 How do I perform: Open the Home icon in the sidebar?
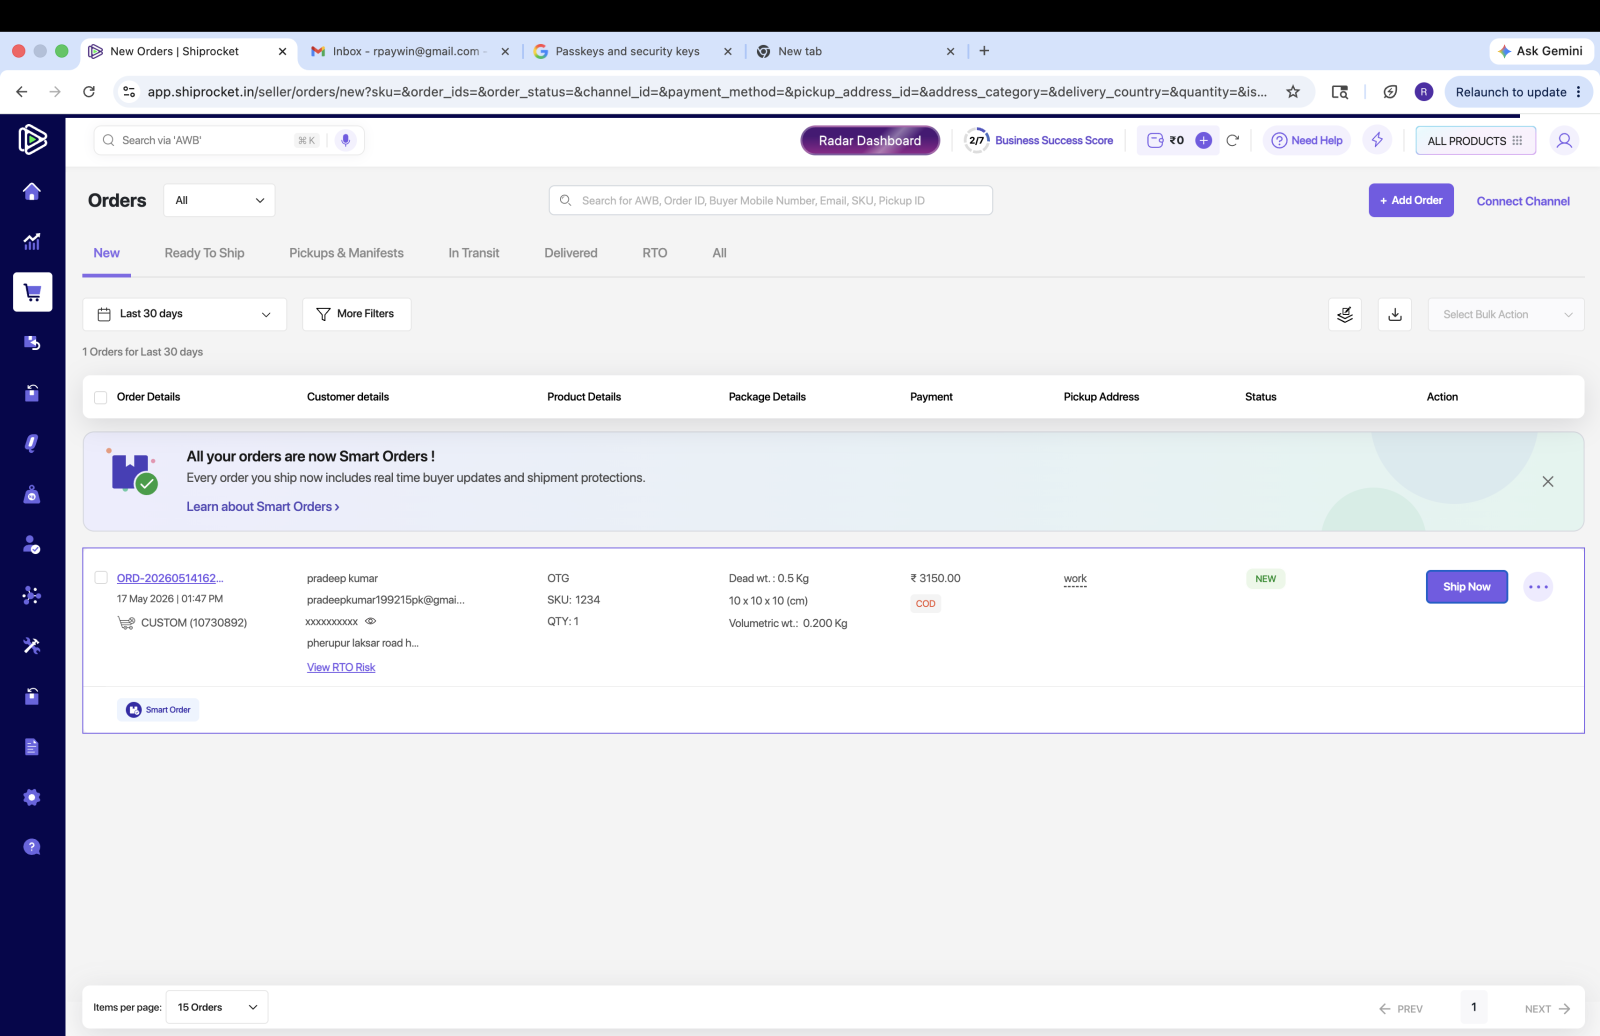[x=32, y=191]
